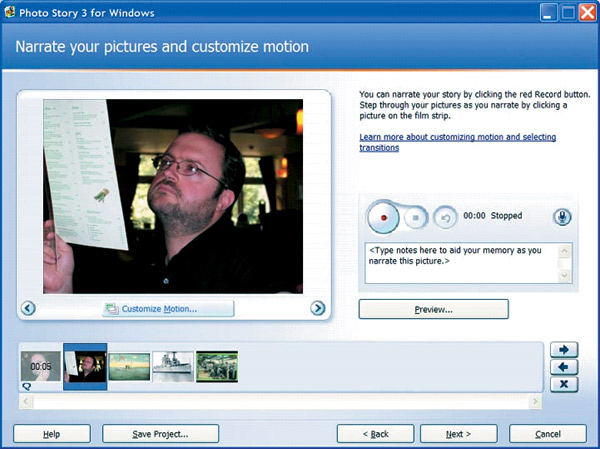Select the first film strip thumbnail marked 00:05
Image resolution: width=600 pixels, height=449 pixels.
pos(41,366)
